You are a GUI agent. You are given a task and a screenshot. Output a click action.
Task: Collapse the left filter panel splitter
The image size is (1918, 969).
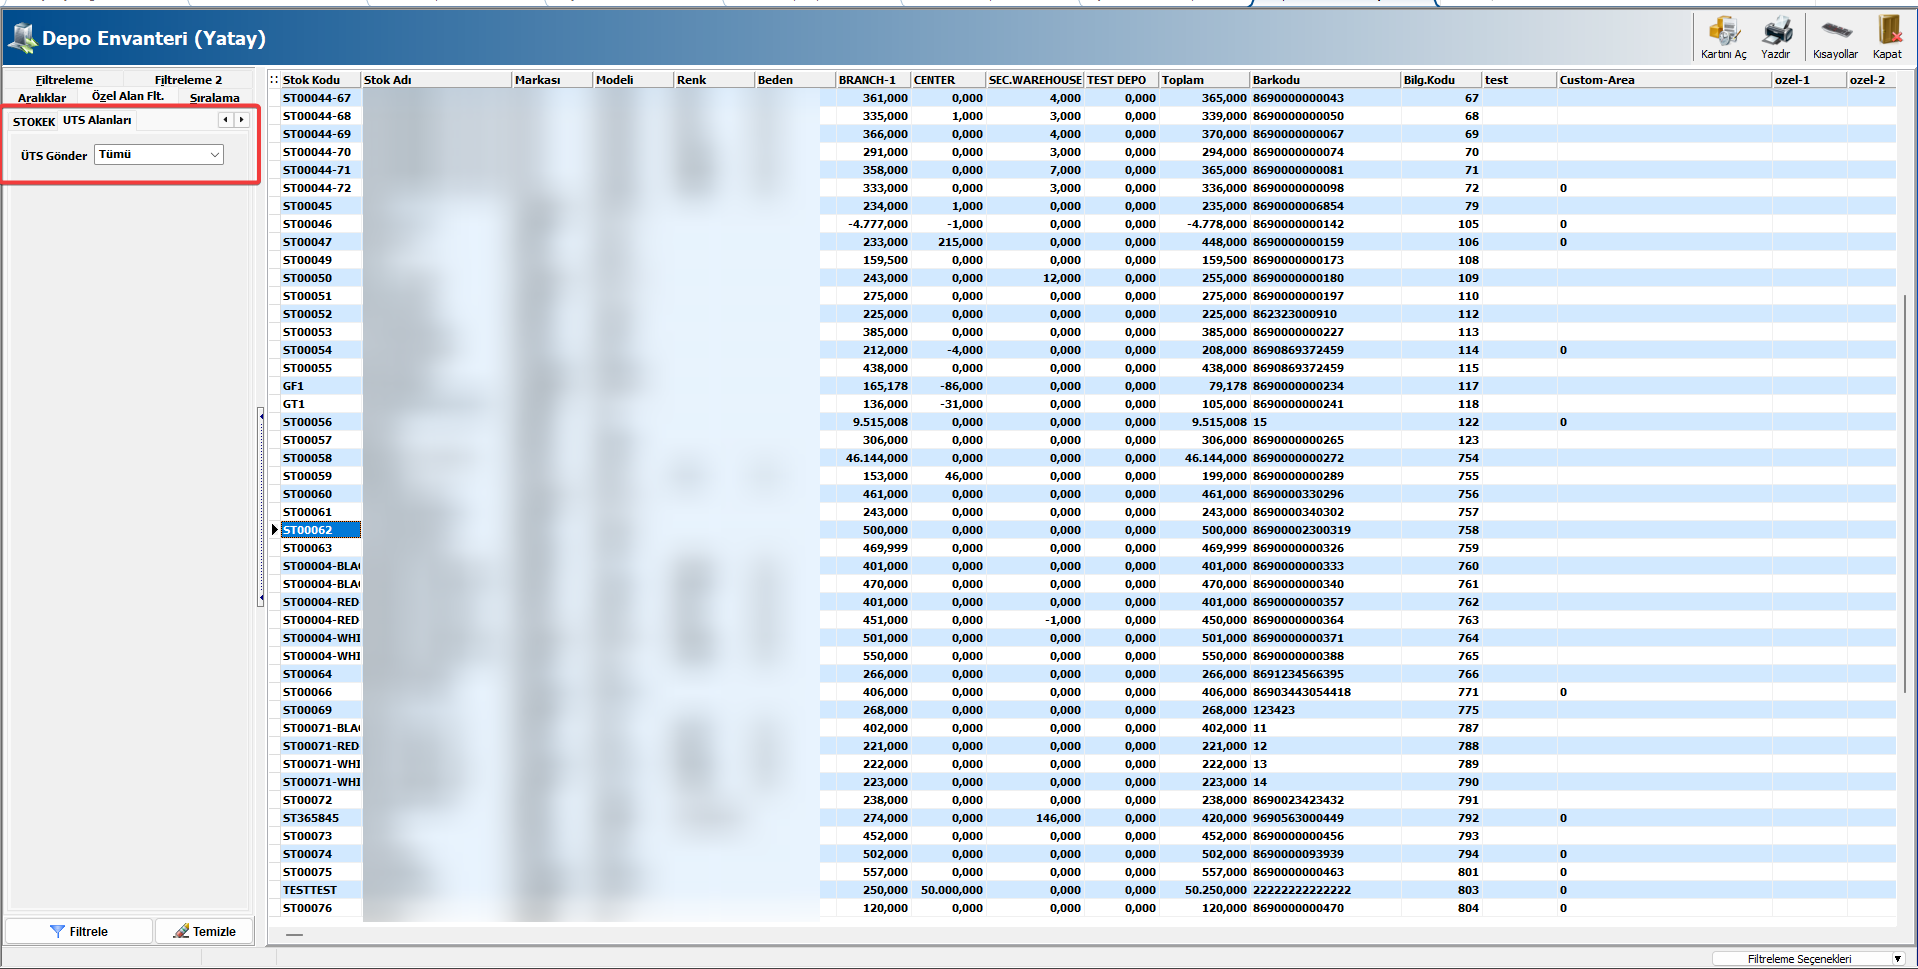coord(261,505)
